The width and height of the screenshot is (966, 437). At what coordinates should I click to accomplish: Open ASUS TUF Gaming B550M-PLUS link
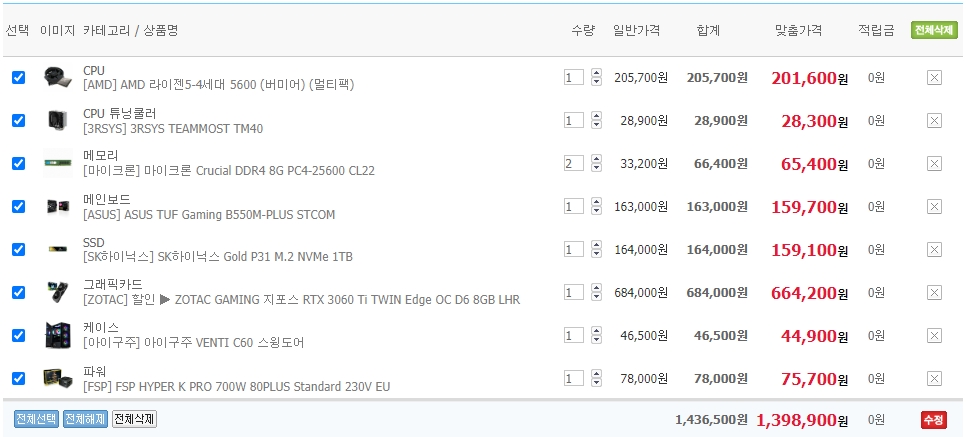209,214
